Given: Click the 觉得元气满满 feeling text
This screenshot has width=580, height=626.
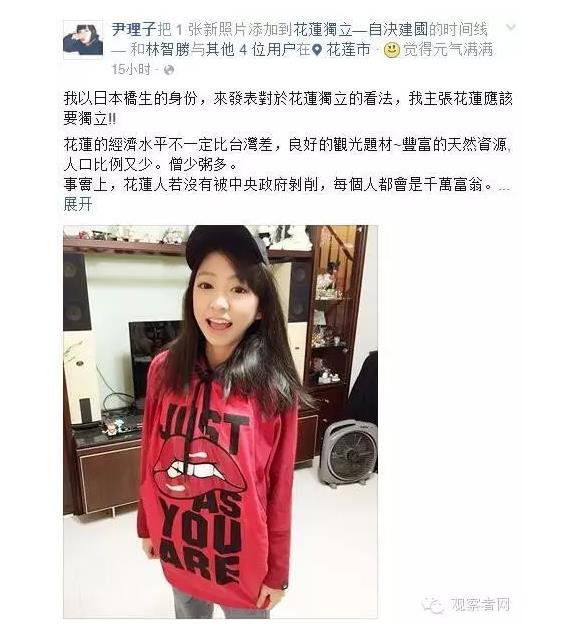Looking at the screenshot, I should point(448,50).
